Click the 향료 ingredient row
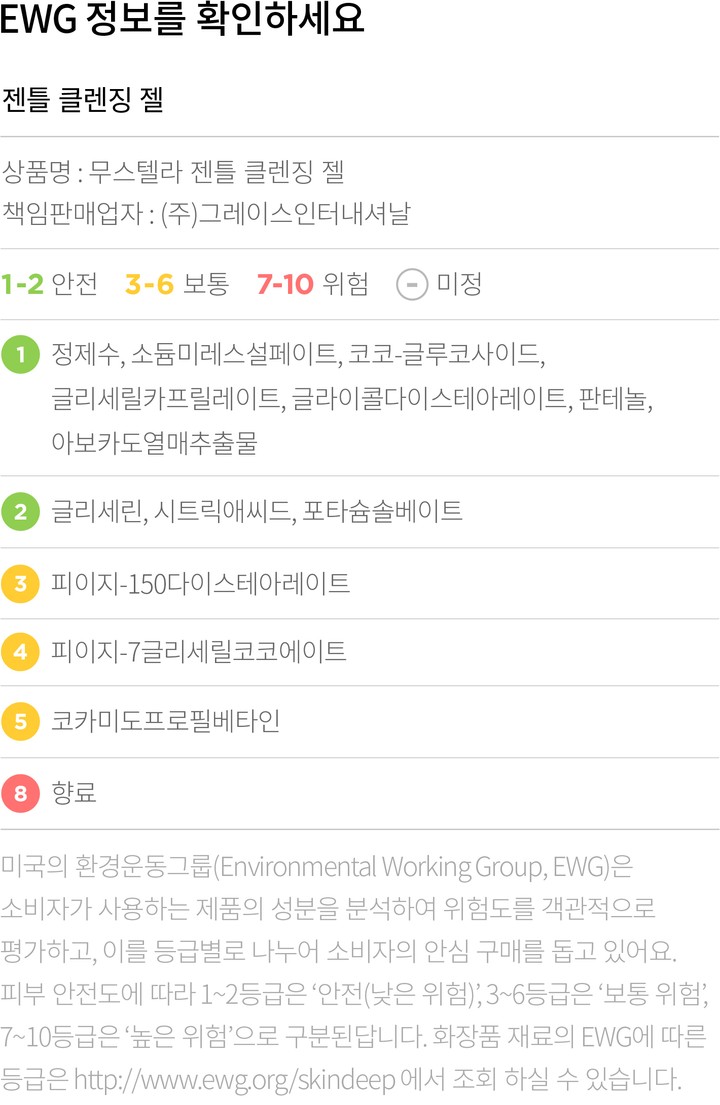The width and height of the screenshot is (720, 1105). (74, 793)
